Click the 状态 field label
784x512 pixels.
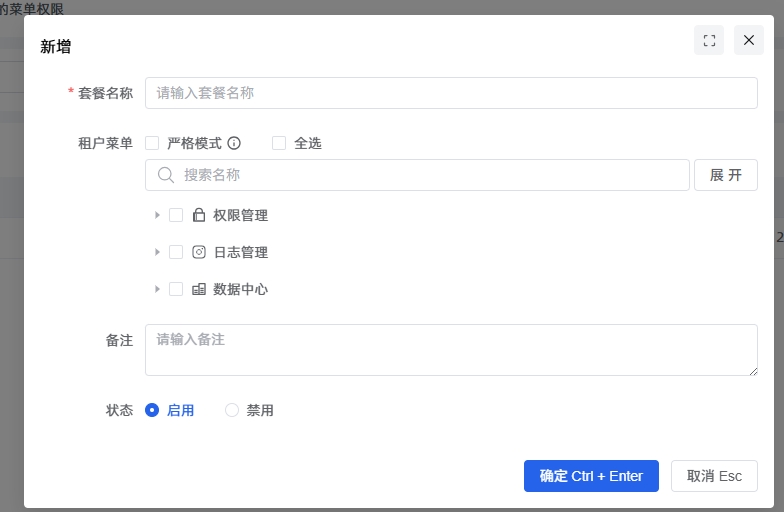(x=119, y=410)
